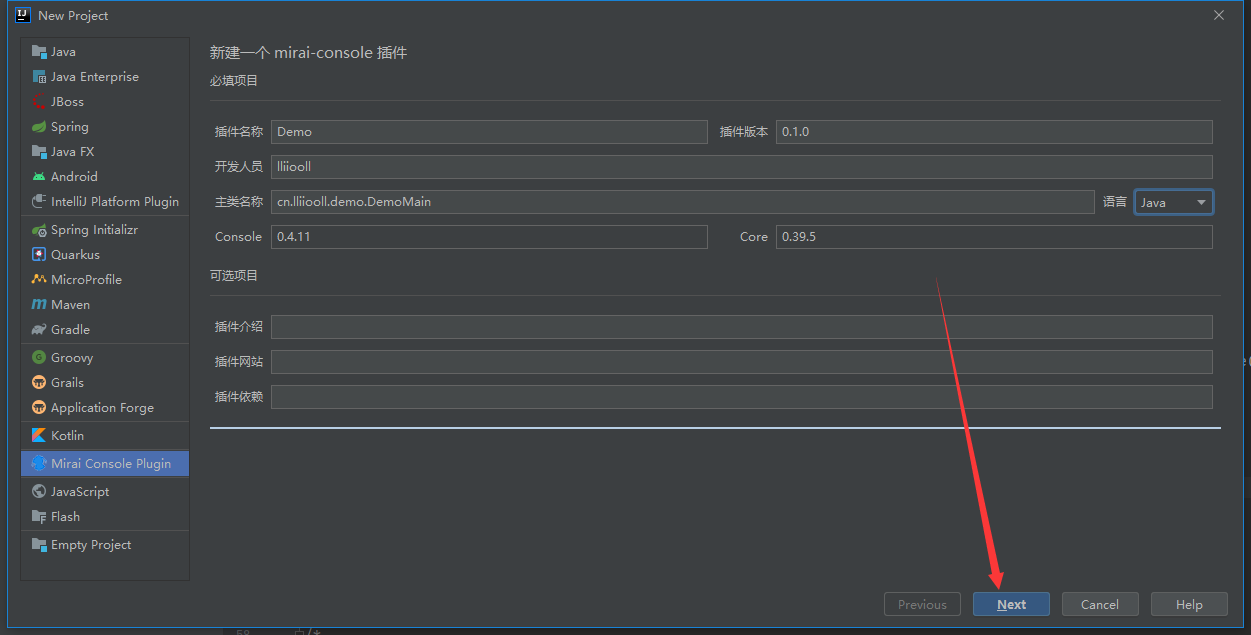Select the Android robot icon
Viewport: 1251px width, 635px height.
pos(39,177)
